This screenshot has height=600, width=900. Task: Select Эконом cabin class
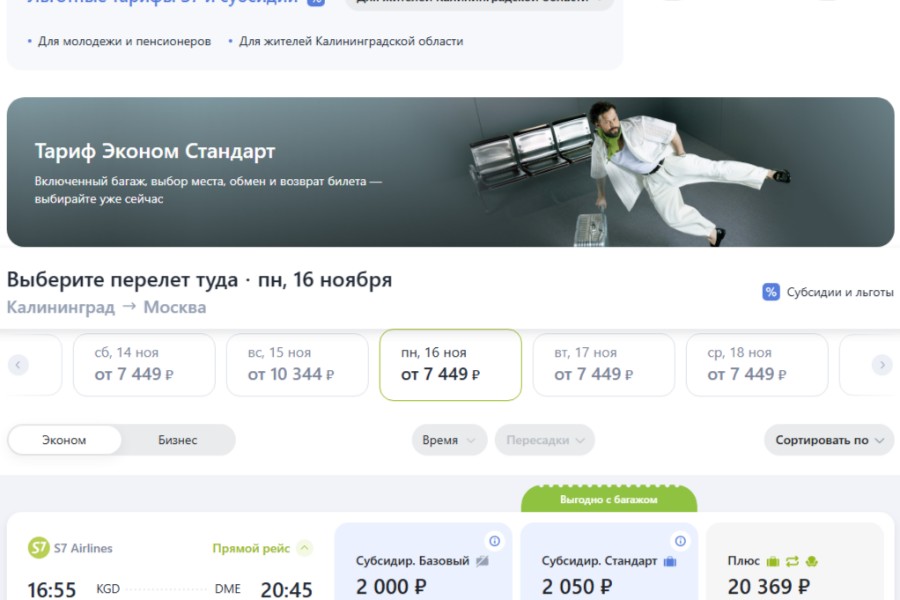(x=64, y=440)
